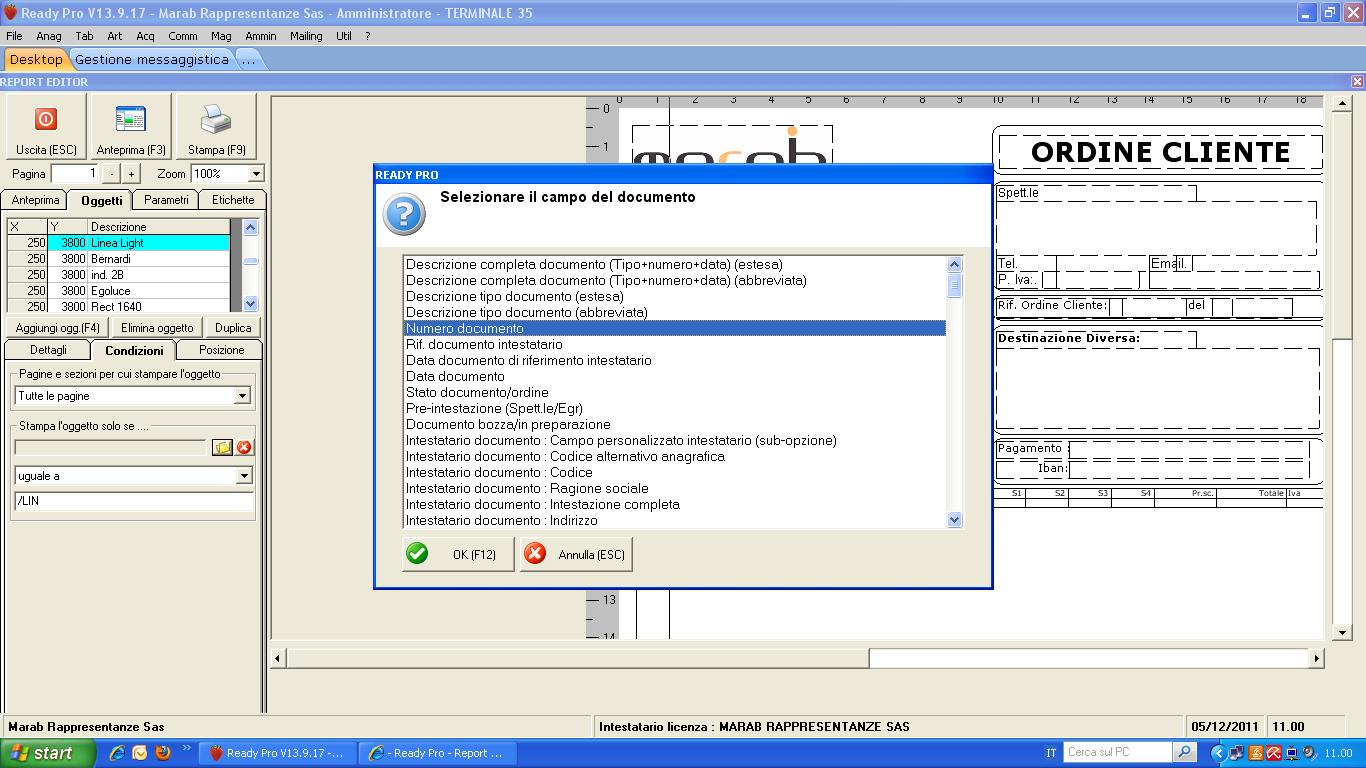Open the Acq menu
This screenshot has height=768, width=1366.
[145, 36]
